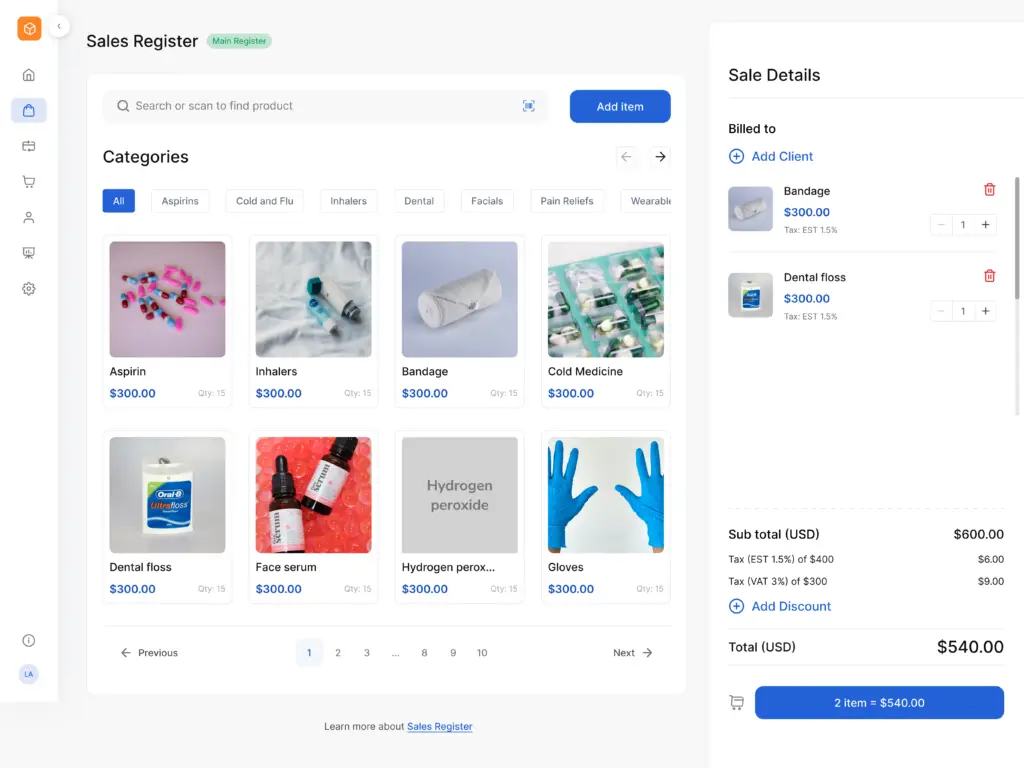The width and height of the screenshot is (1024, 768).
Task: Open Add Discount under taxes
Action: pyautogui.click(x=780, y=606)
